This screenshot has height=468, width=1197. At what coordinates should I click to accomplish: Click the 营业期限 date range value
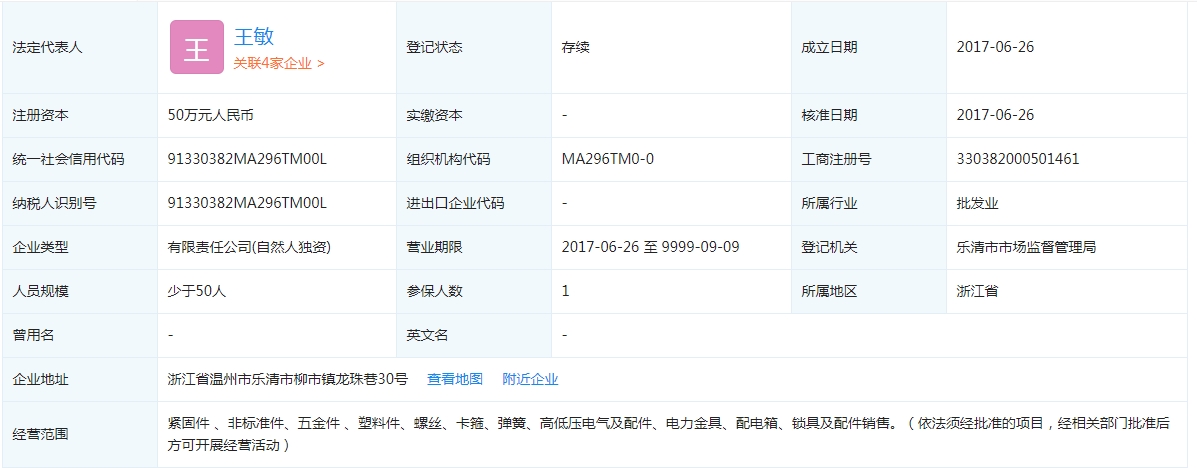pyautogui.click(x=650, y=247)
